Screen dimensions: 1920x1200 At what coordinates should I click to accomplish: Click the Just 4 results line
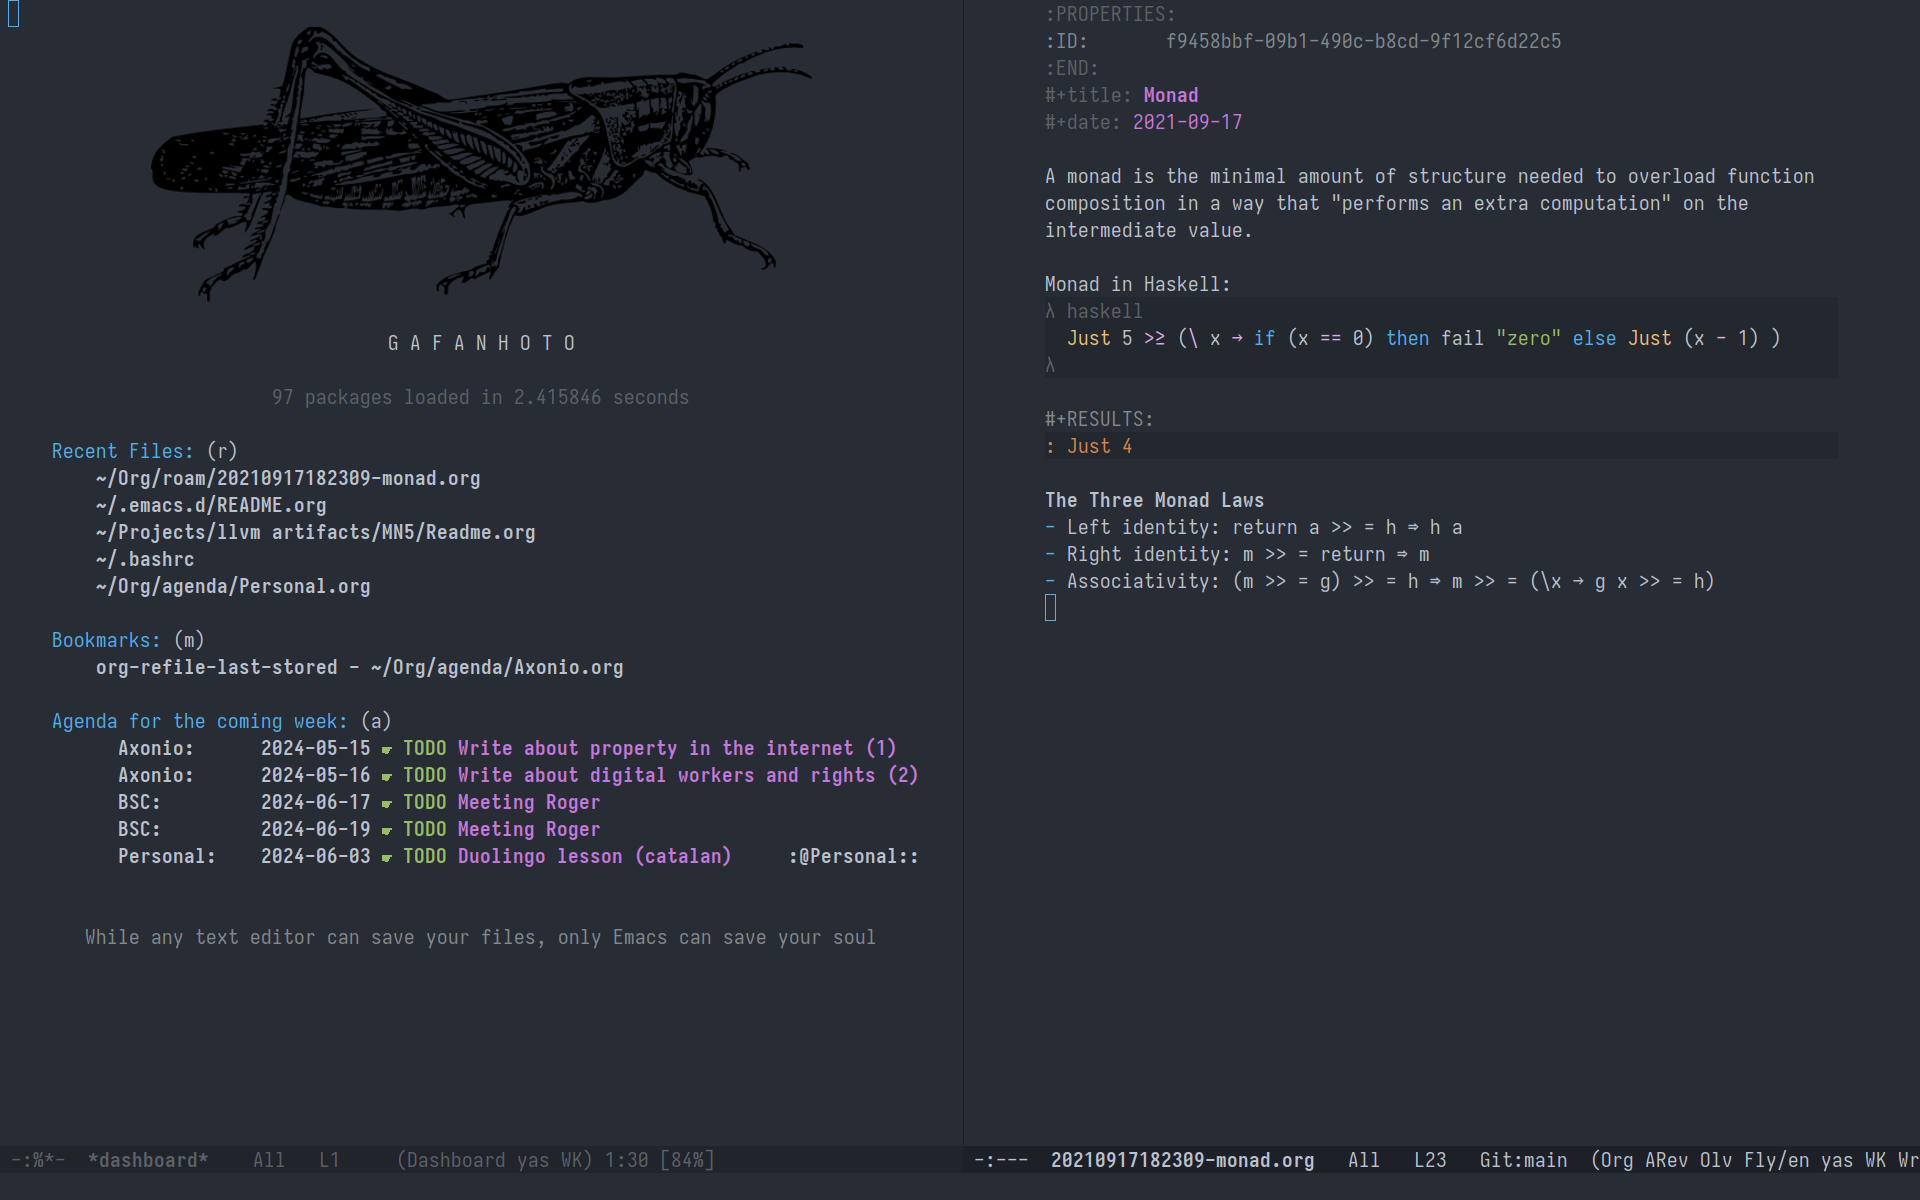[x=1098, y=447]
